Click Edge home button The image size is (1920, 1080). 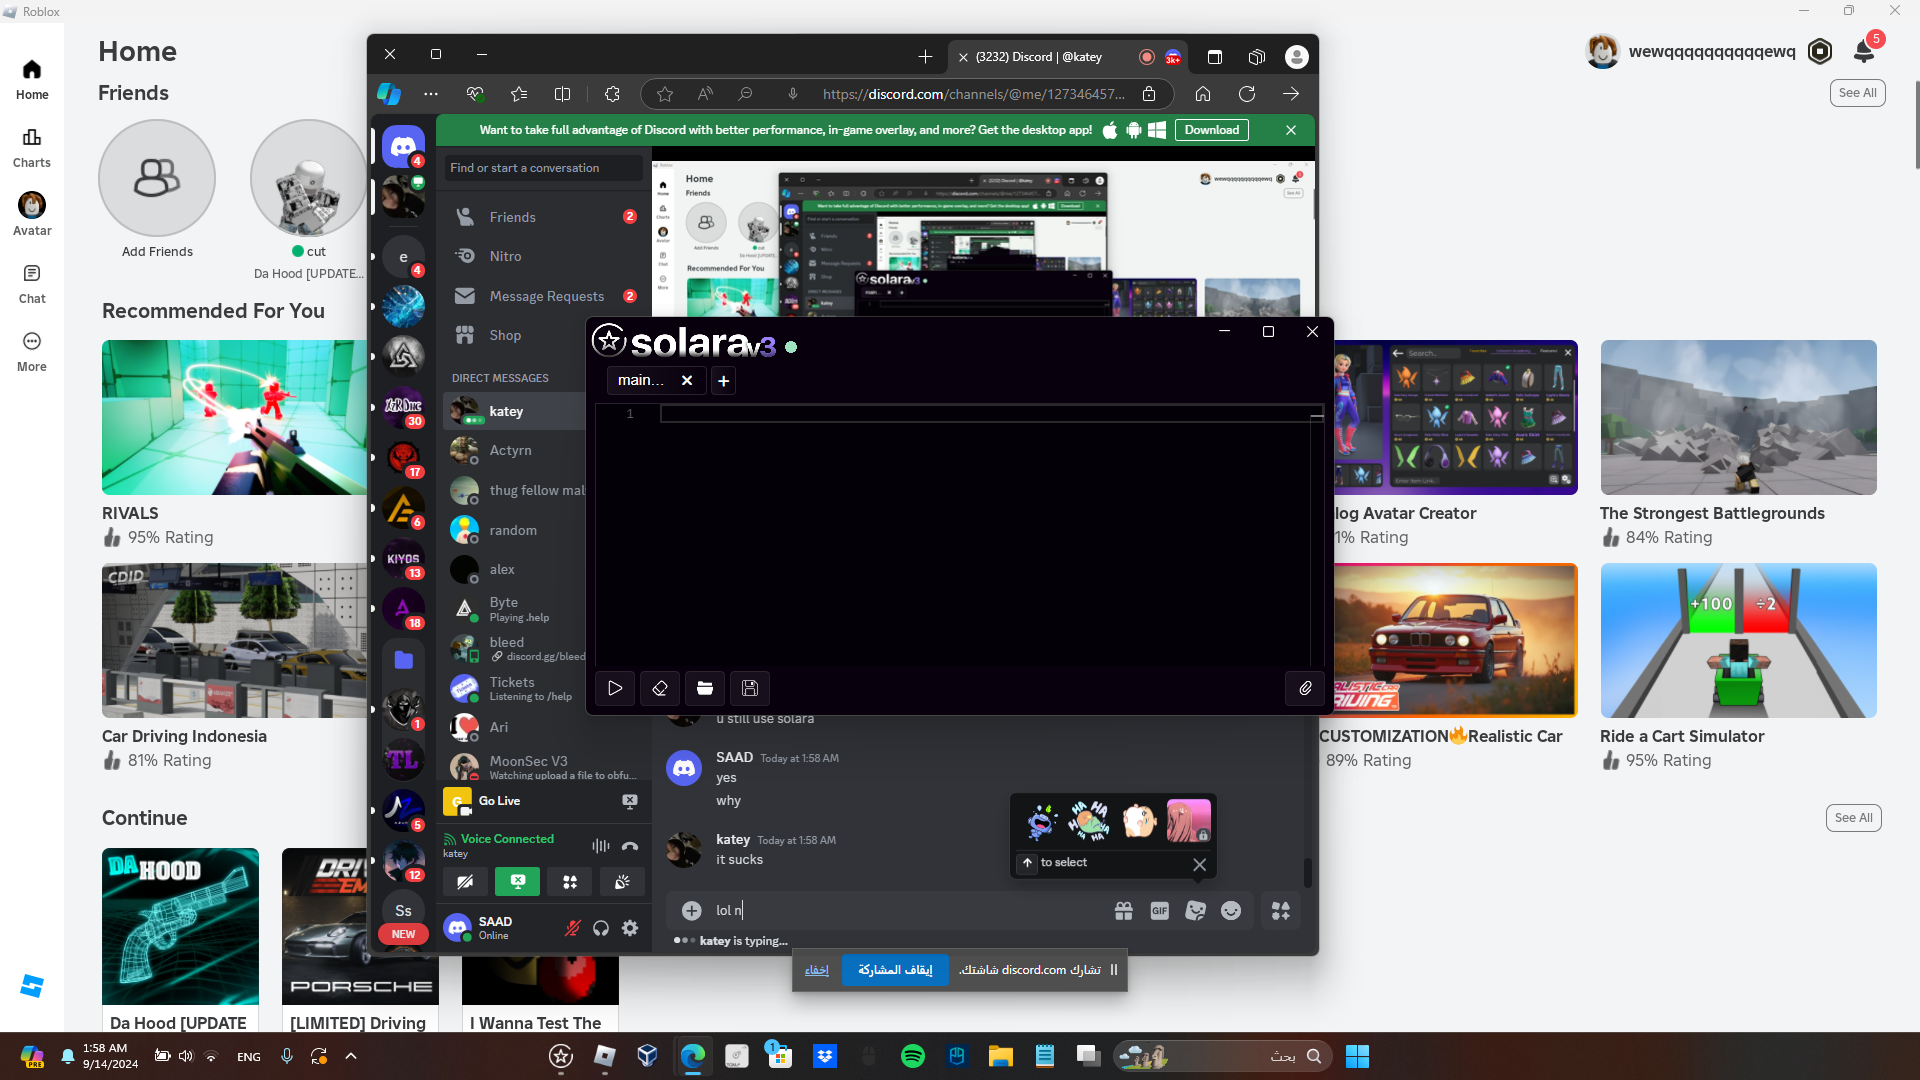[1203, 94]
